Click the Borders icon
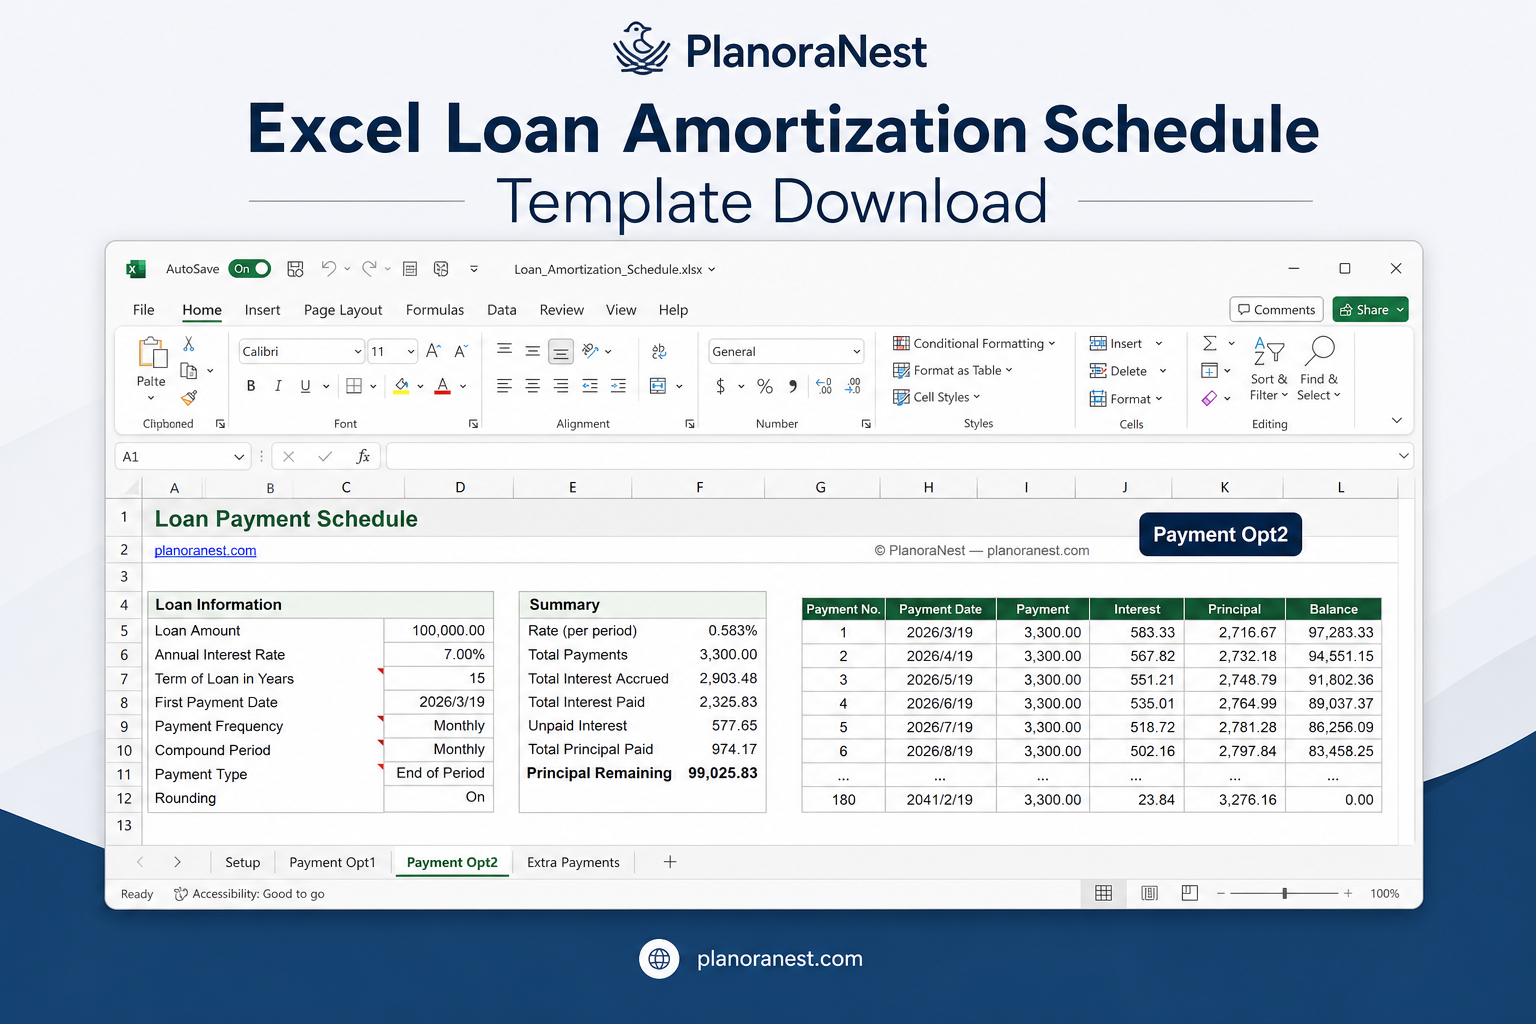The image size is (1536, 1024). [x=354, y=386]
